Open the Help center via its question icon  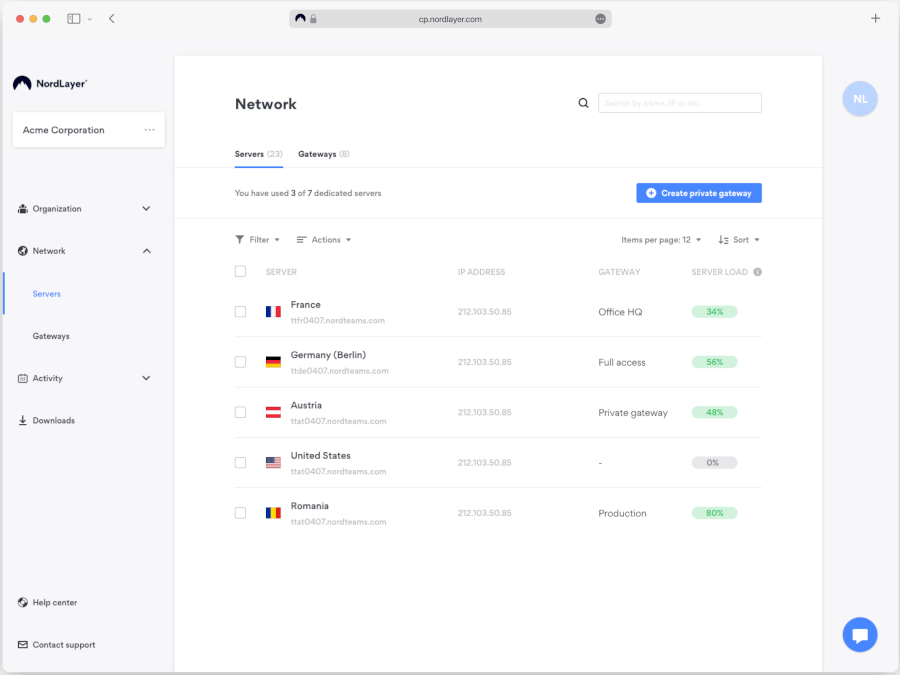coord(22,602)
